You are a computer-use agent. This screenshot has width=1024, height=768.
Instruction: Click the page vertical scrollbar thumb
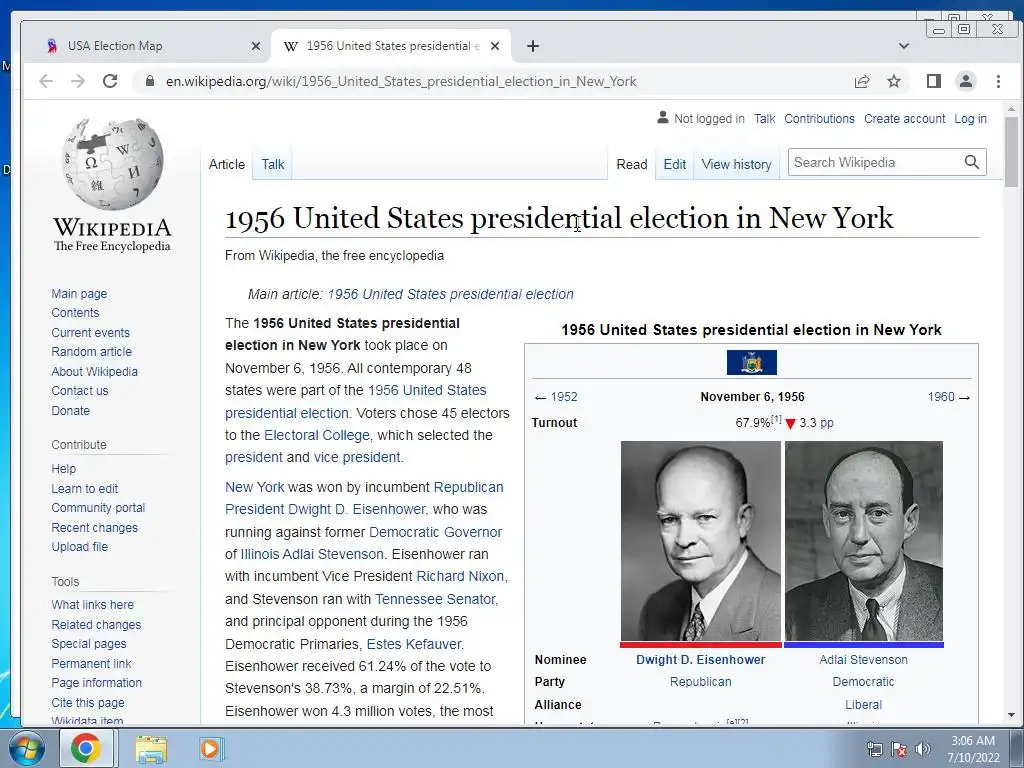click(x=1011, y=152)
